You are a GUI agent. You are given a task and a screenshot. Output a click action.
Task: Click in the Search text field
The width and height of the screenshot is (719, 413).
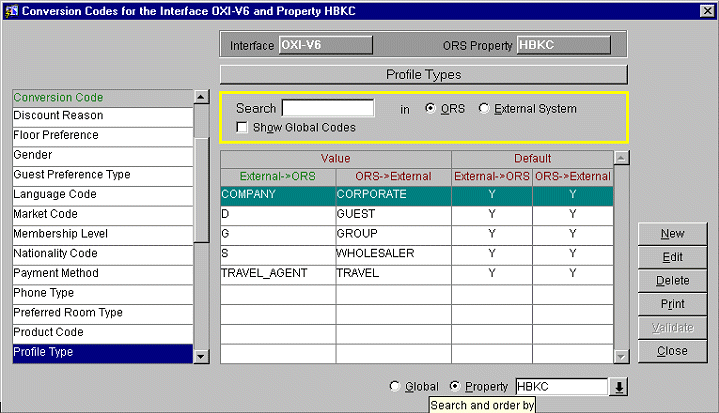click(327, 108)
